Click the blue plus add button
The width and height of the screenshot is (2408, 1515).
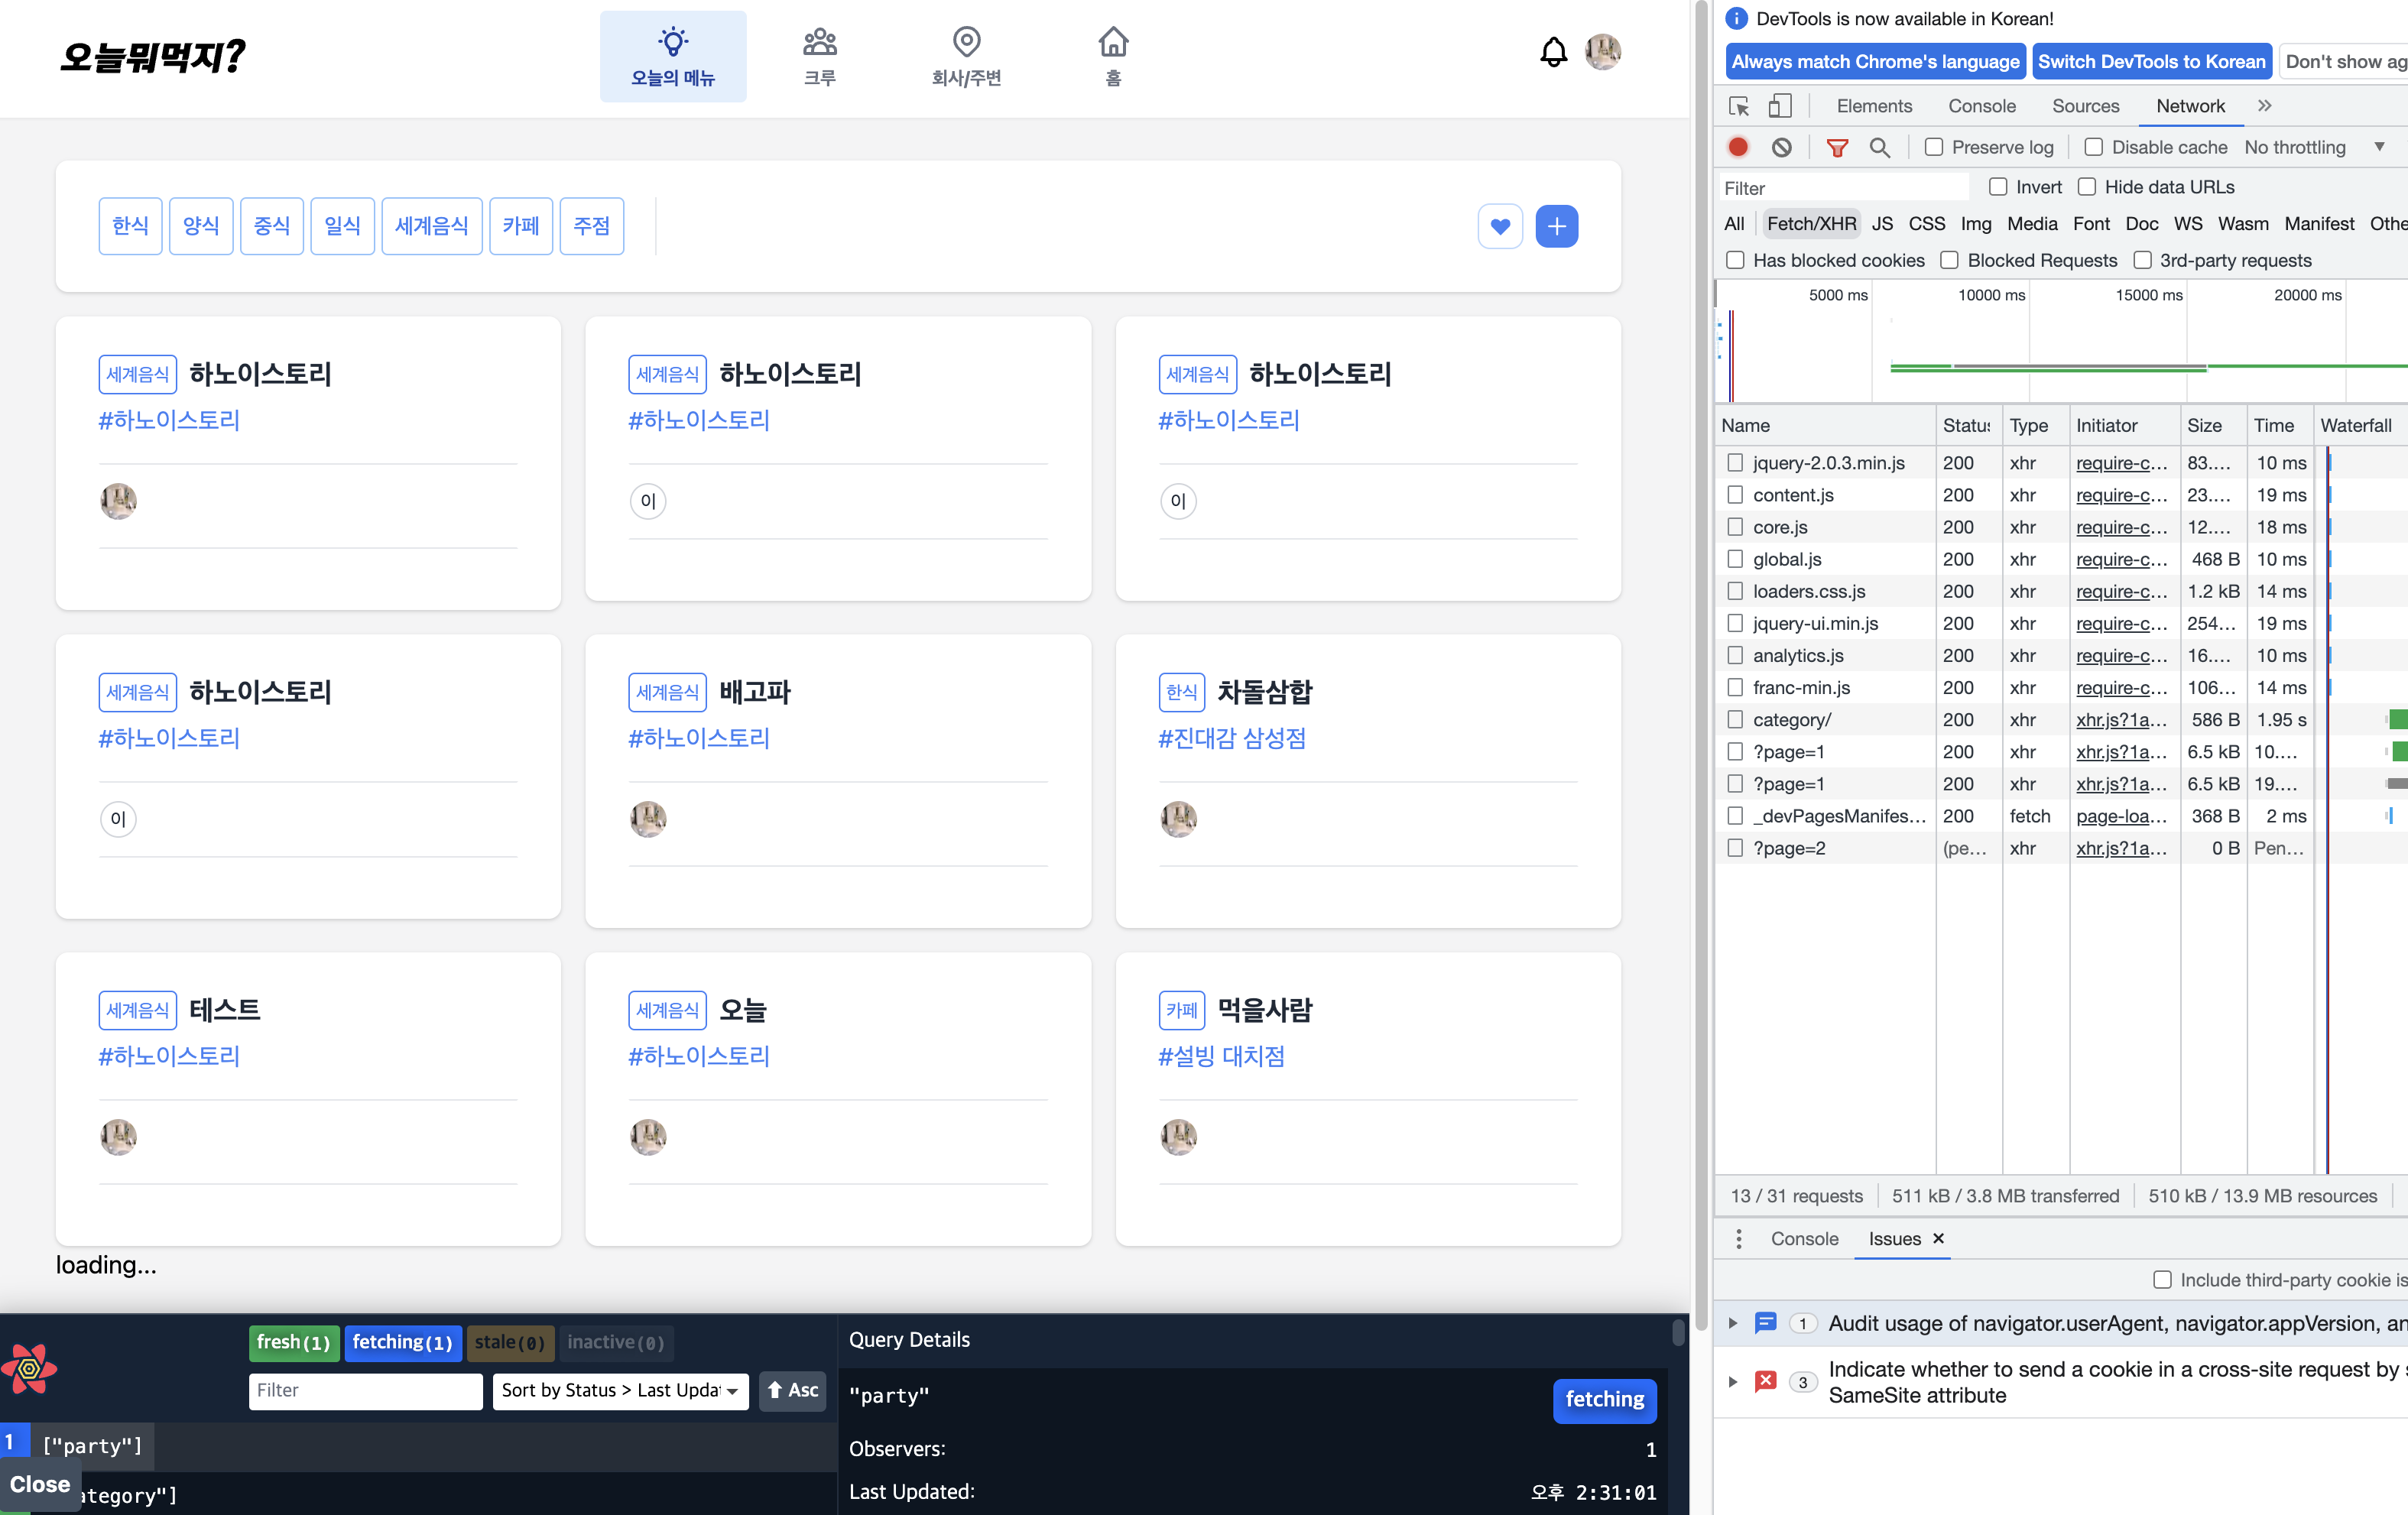tap(1556, 227)
